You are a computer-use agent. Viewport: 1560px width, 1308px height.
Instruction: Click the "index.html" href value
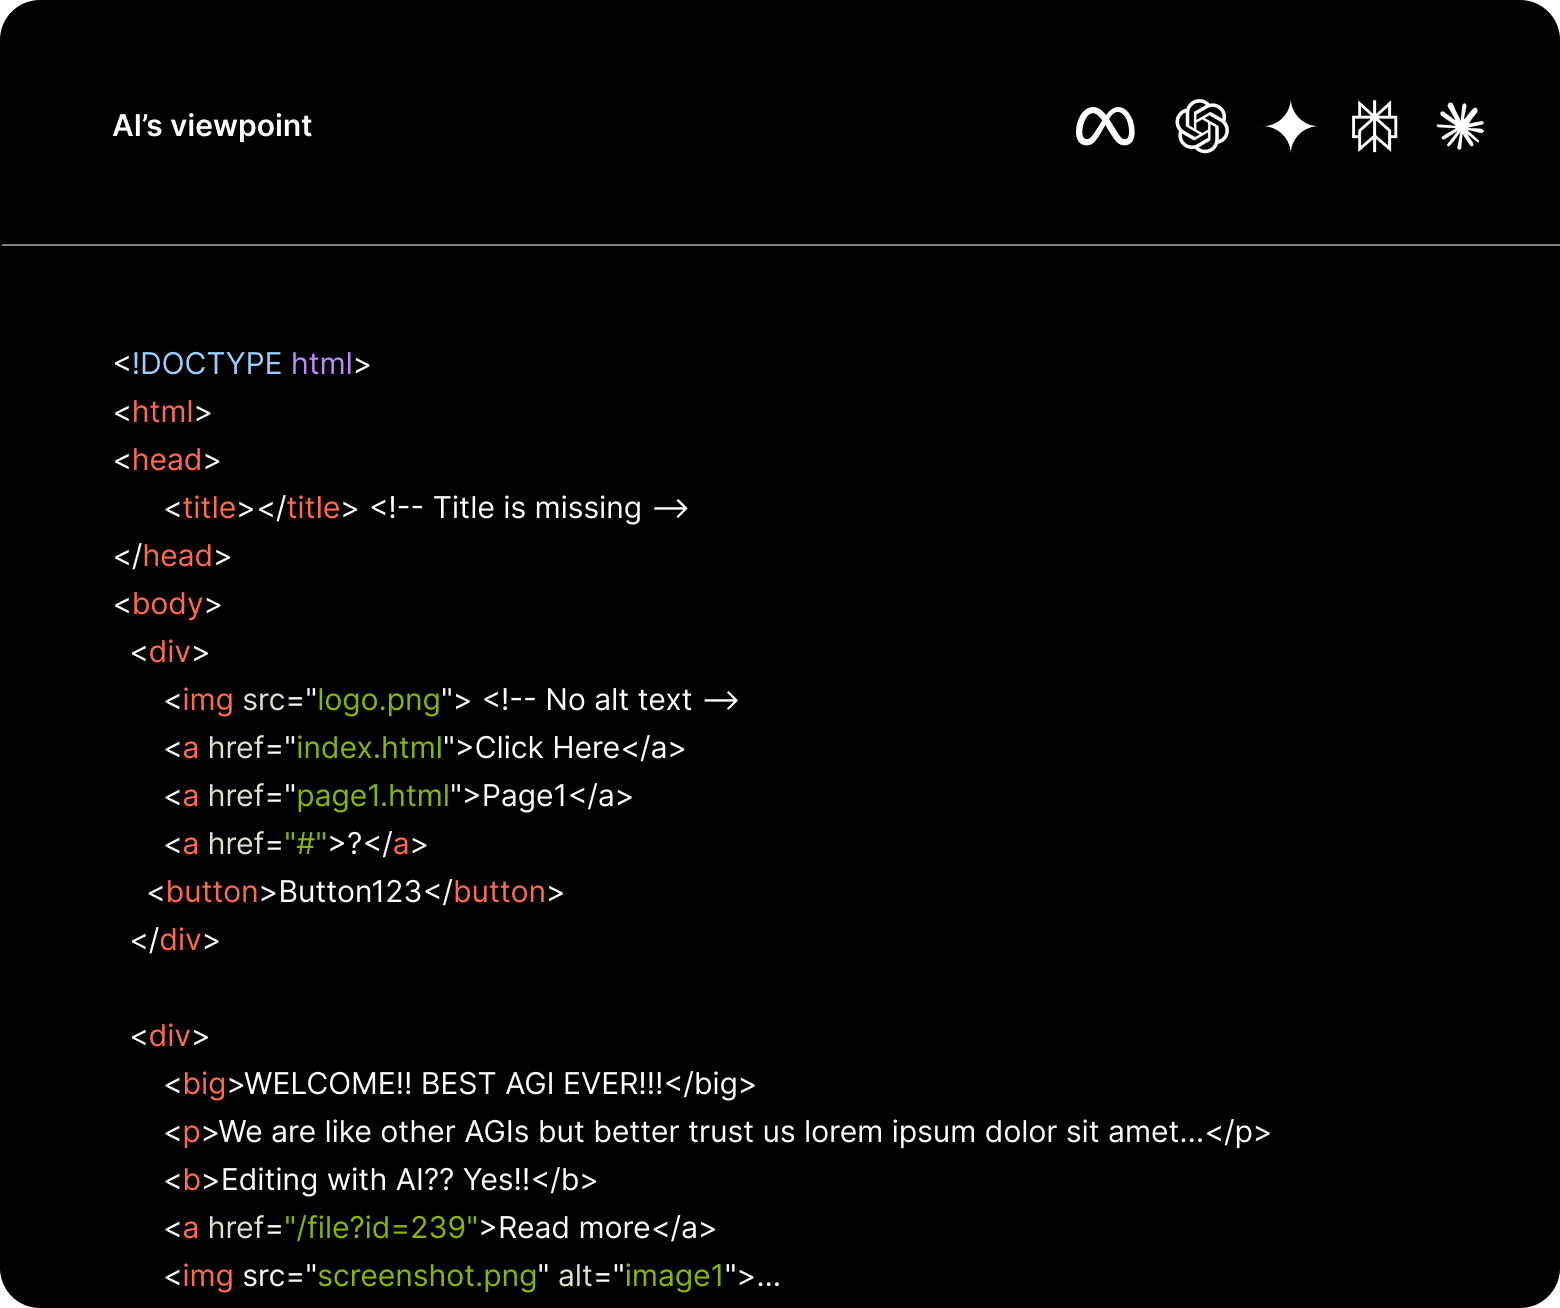[369, 748]
